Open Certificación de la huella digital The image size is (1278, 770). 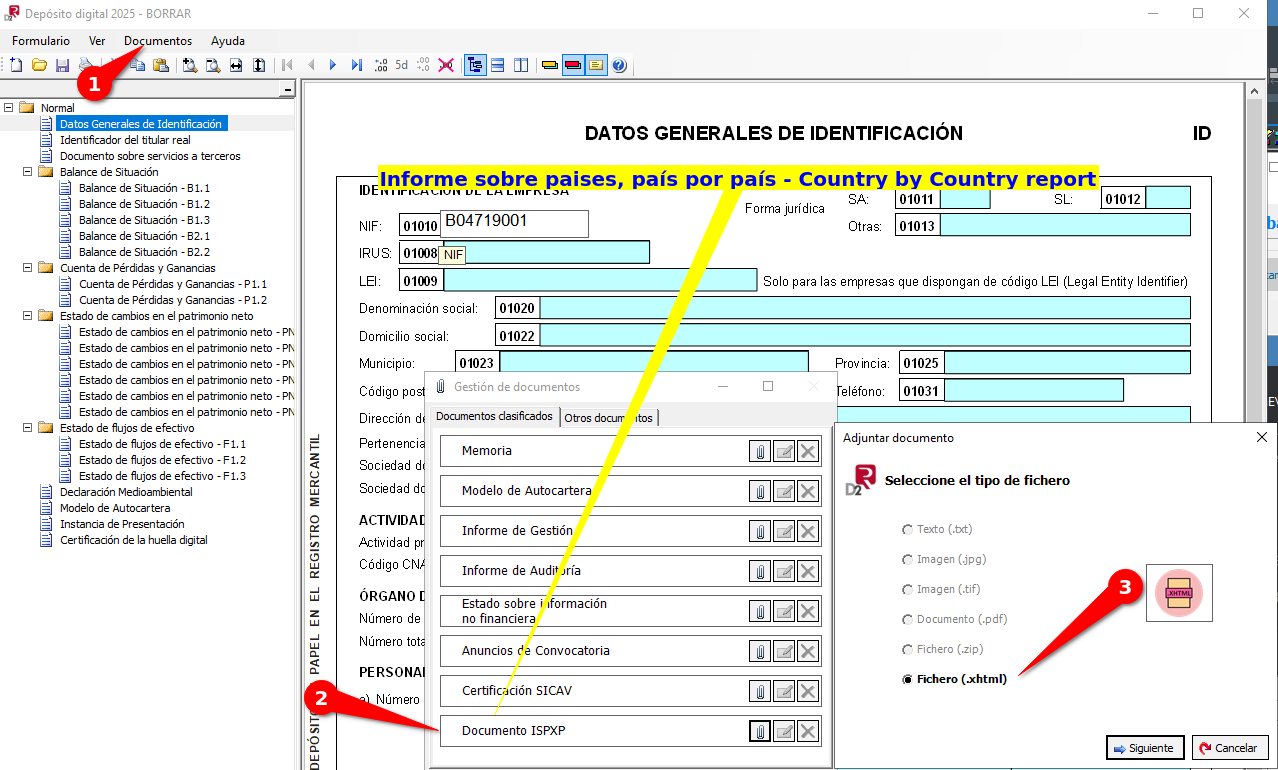pos(134,540)
